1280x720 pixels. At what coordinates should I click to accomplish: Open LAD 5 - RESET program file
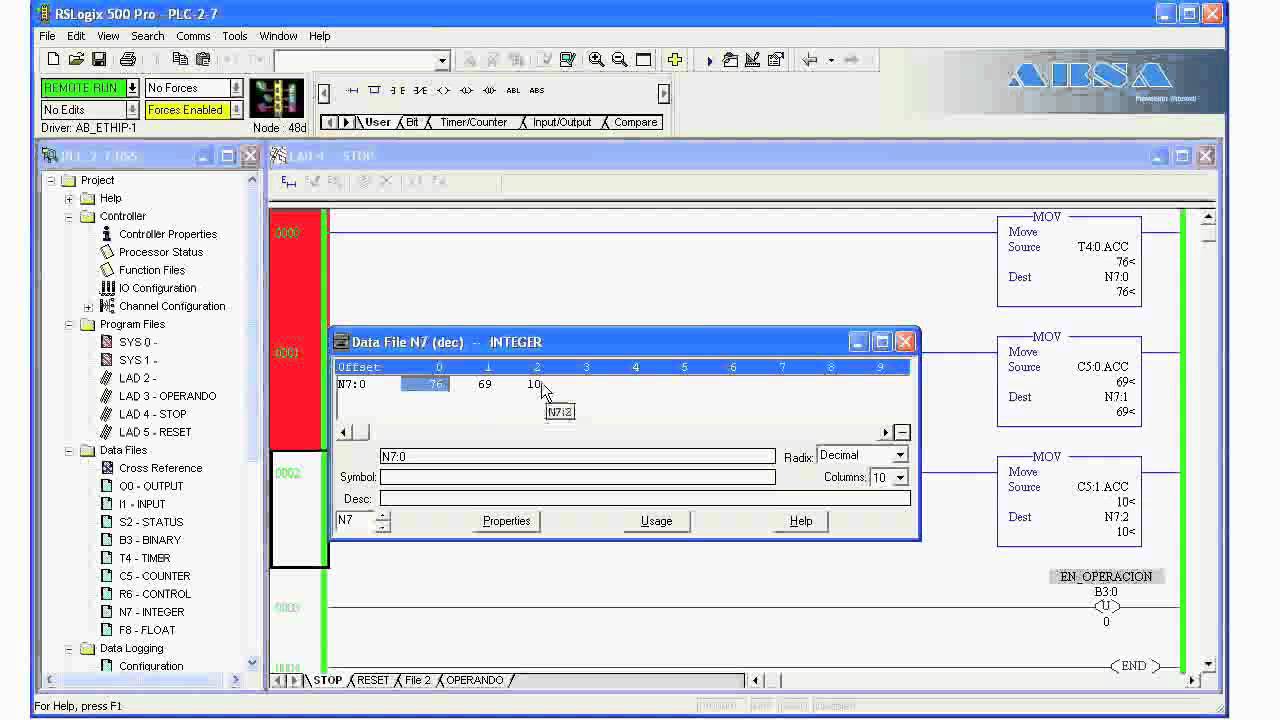coord(155,432)
